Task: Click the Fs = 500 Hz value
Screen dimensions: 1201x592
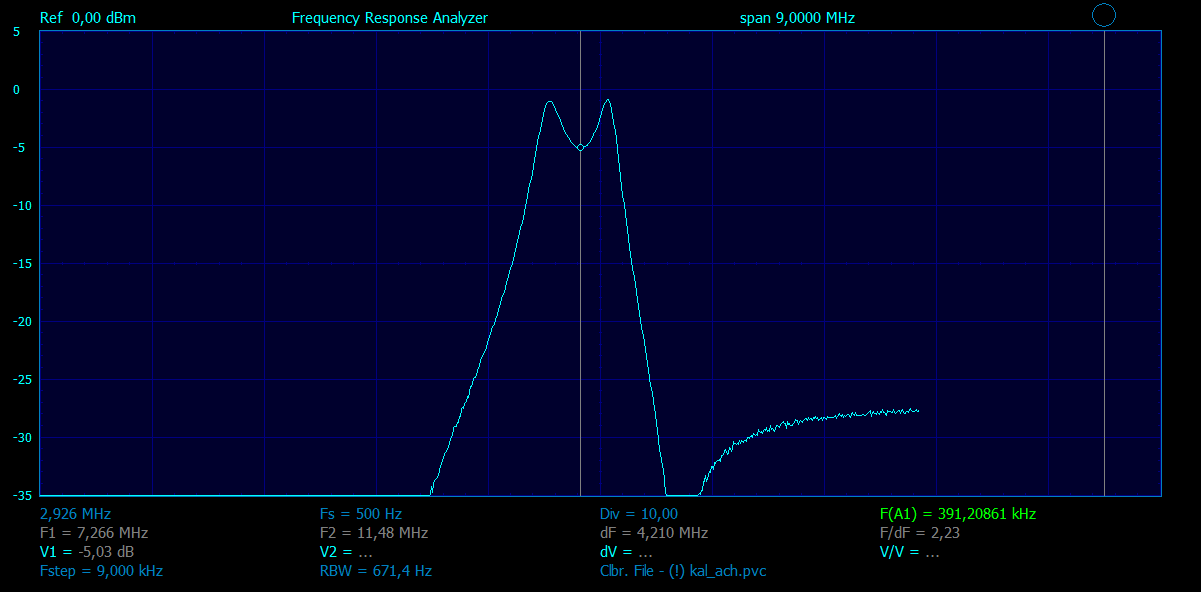Action: click(x=363, y=514)
